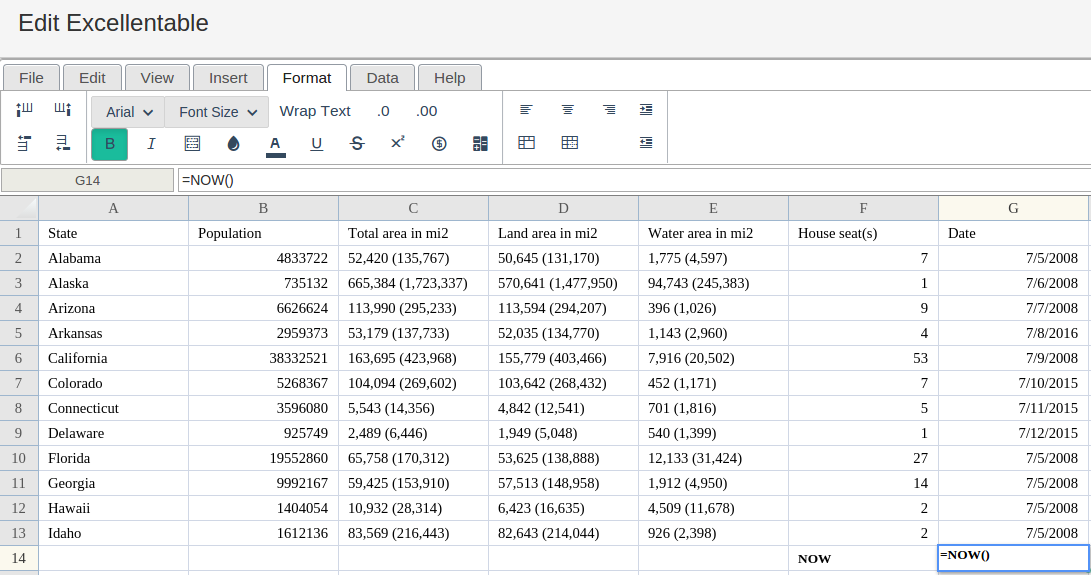Image resolution: width=1091 pixels, height=575 pixels.
Task: Open the Arial font dropdown
Action: click(129, 112)
